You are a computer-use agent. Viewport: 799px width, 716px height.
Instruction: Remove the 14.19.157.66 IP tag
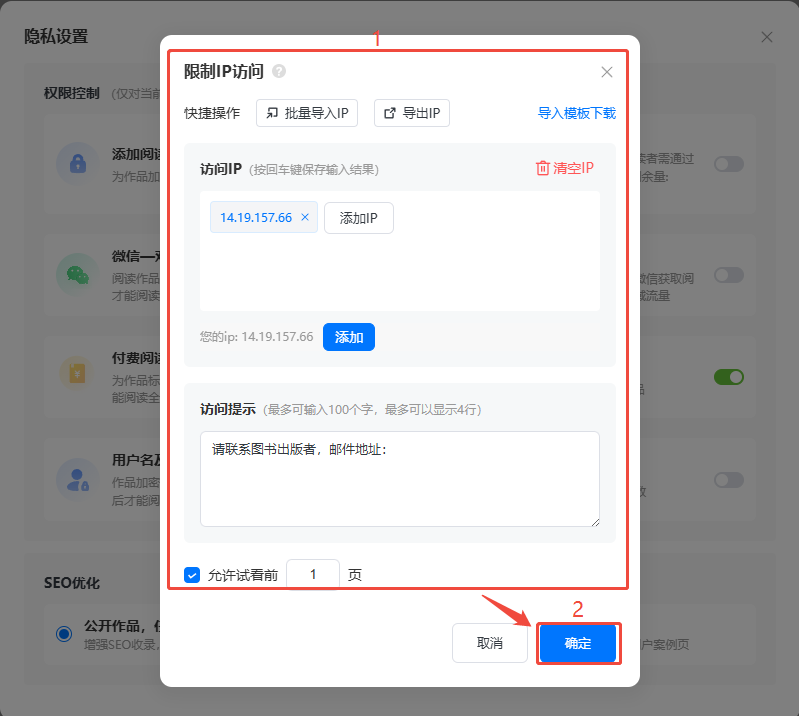(x=305, y=218)
